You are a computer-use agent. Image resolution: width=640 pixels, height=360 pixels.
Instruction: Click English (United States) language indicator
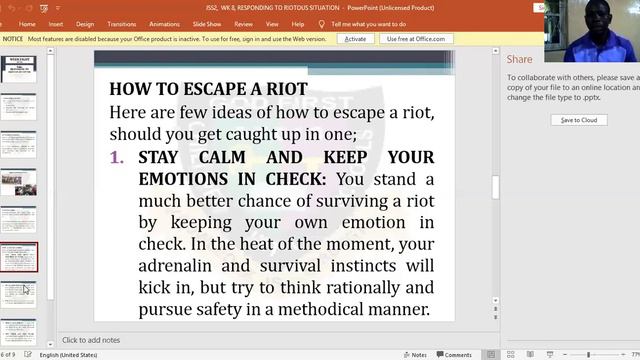click(x=68, y=355)
